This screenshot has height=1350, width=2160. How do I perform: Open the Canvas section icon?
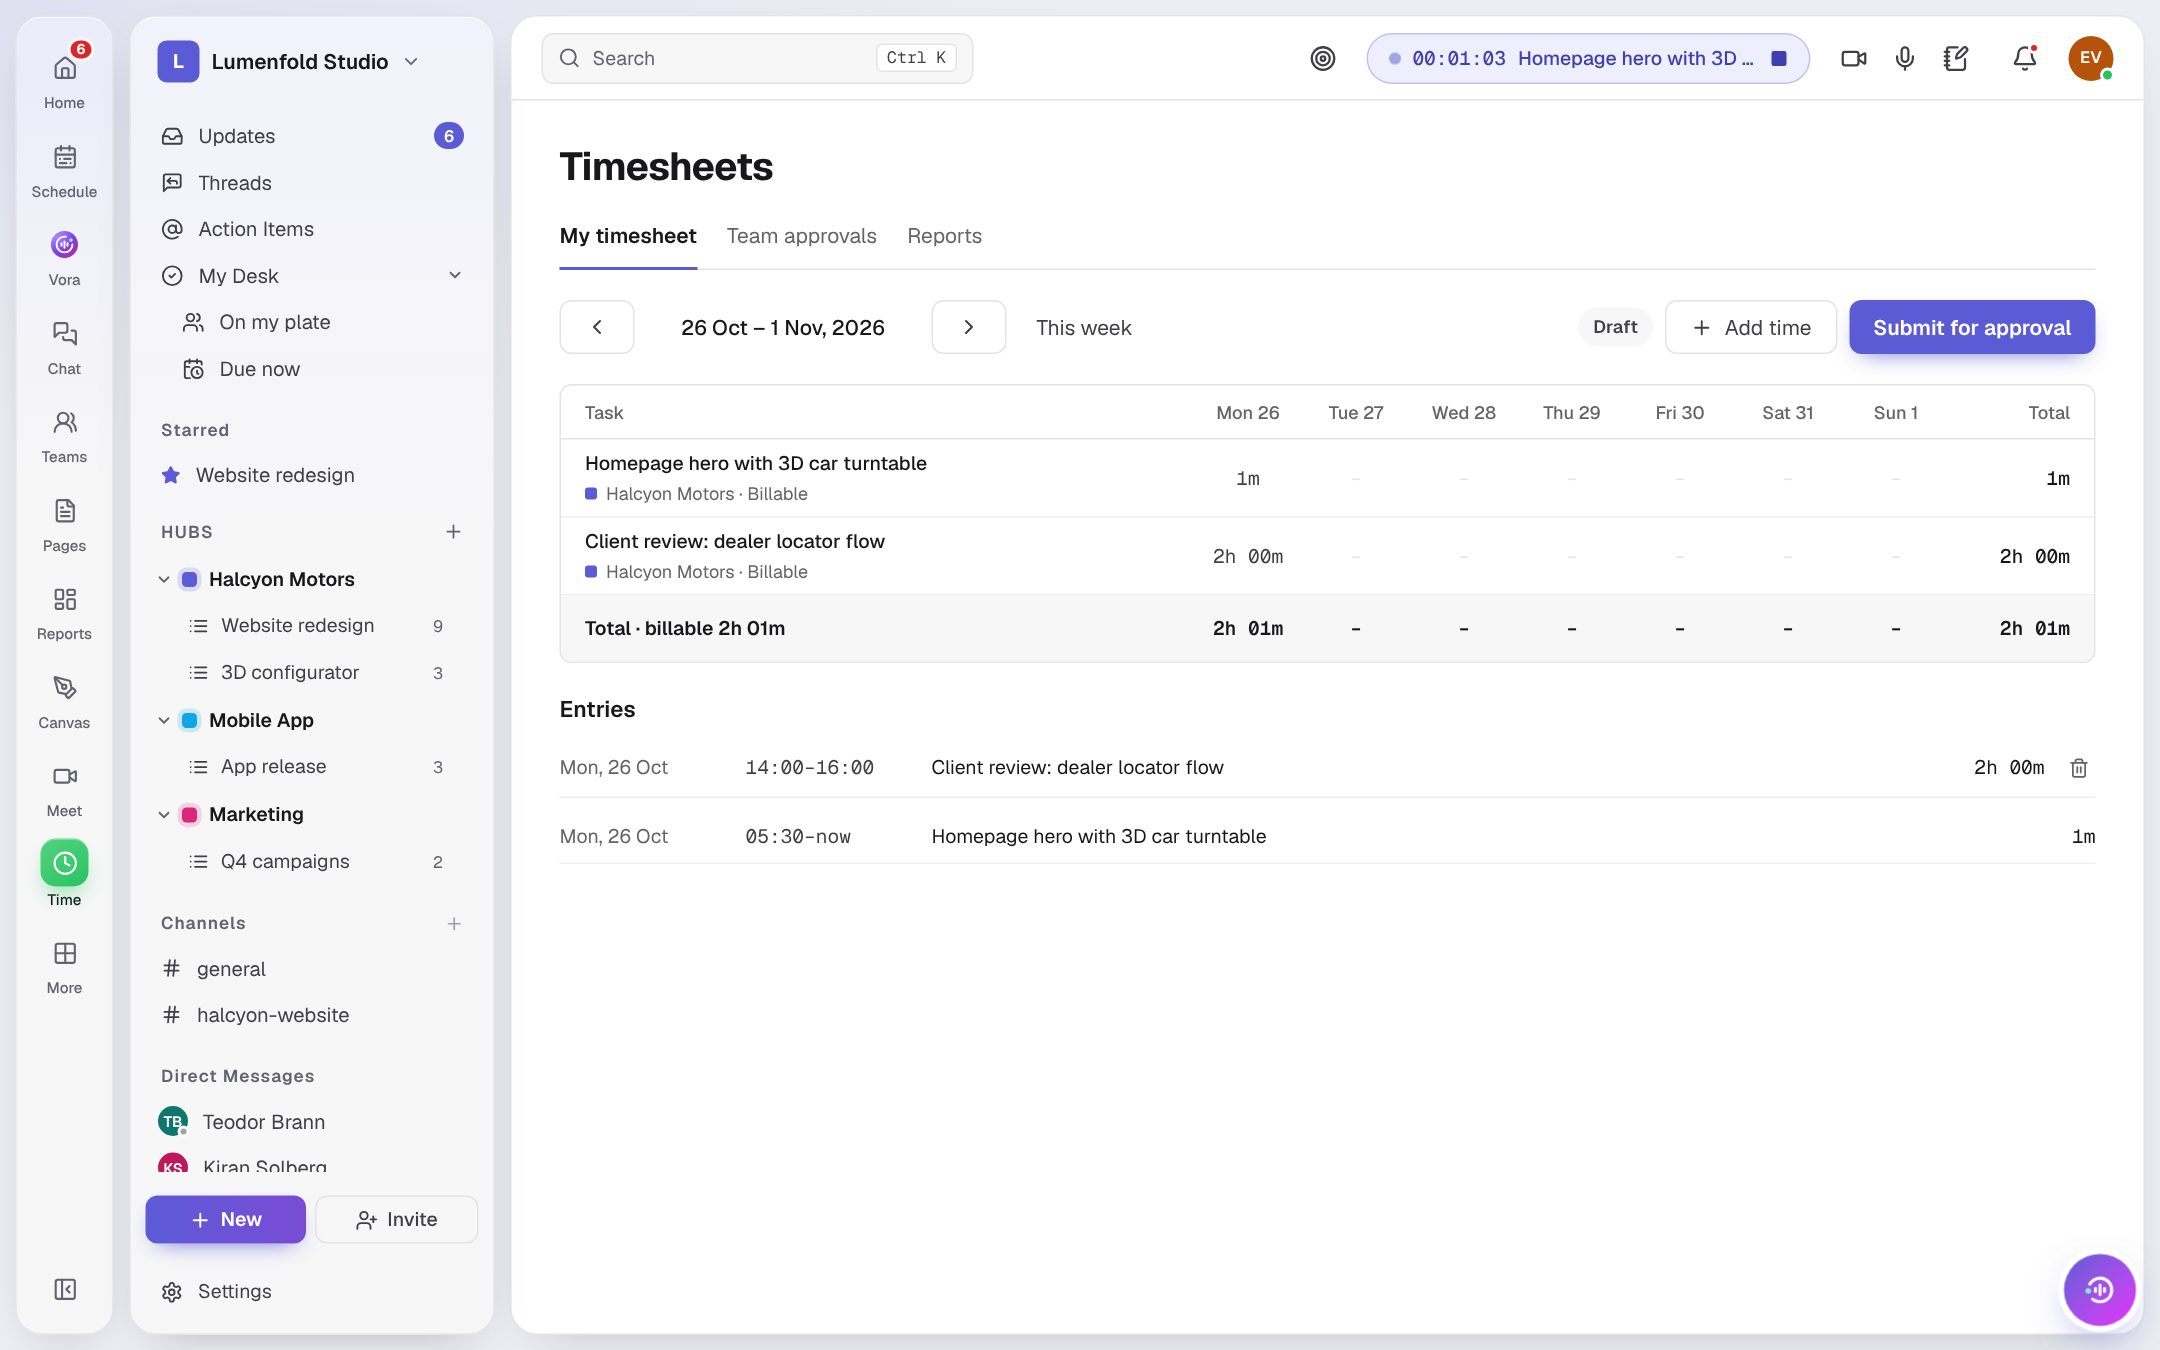pos(64,688)
